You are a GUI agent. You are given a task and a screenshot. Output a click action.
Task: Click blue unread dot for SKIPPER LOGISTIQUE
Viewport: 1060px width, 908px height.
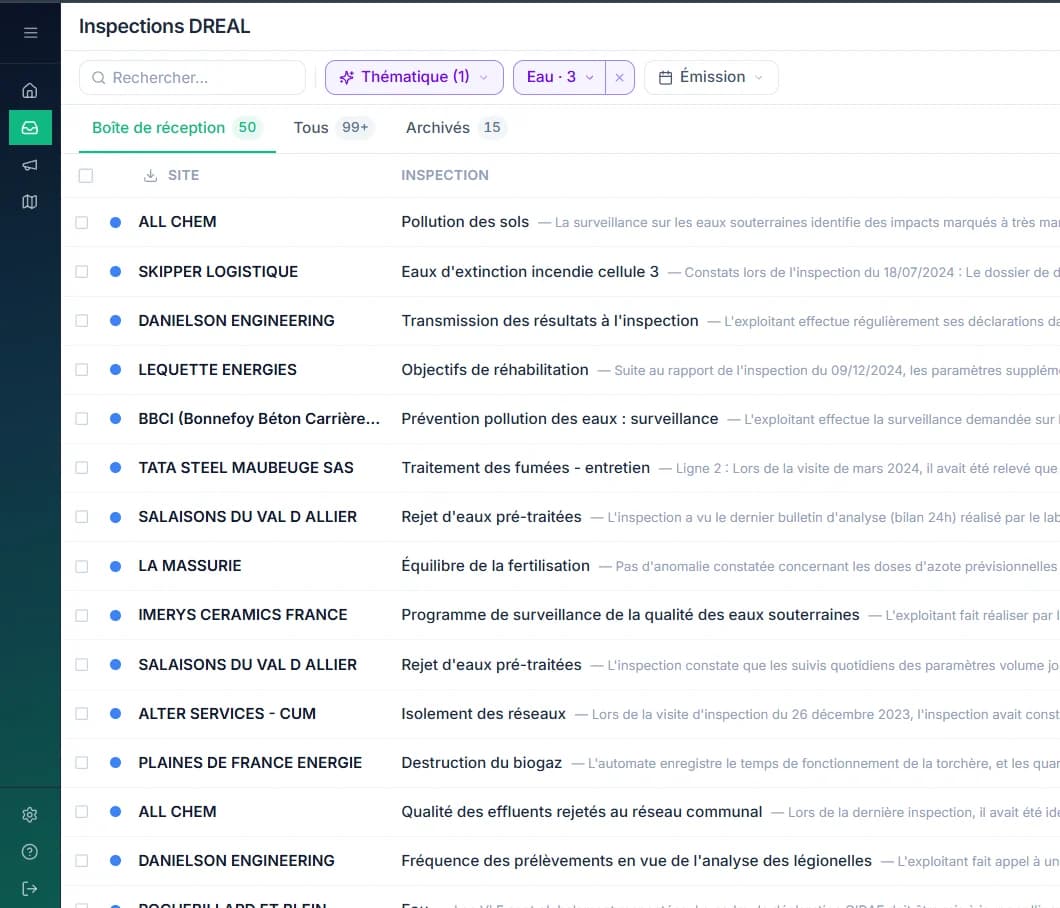click(x=116, y=271)
